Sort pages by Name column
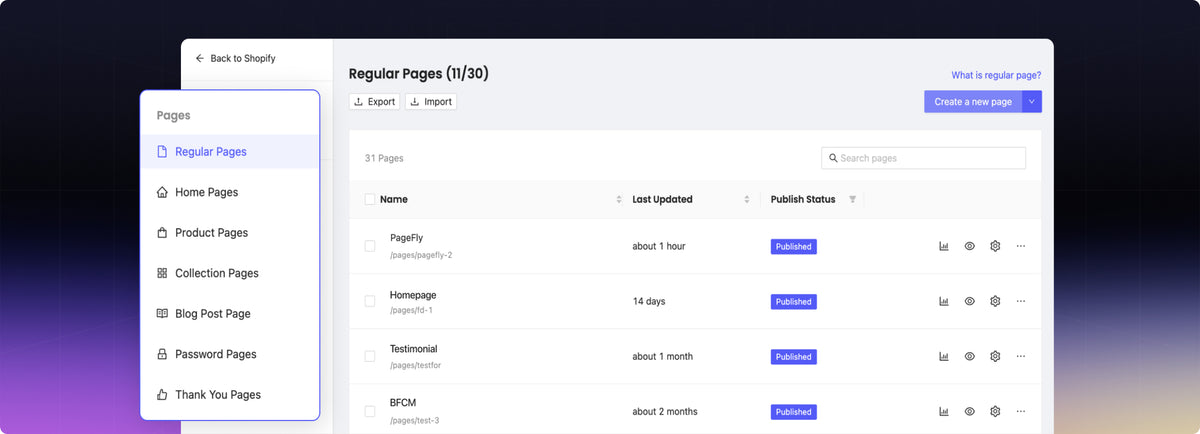1200x434 pixels. [619, 200]
